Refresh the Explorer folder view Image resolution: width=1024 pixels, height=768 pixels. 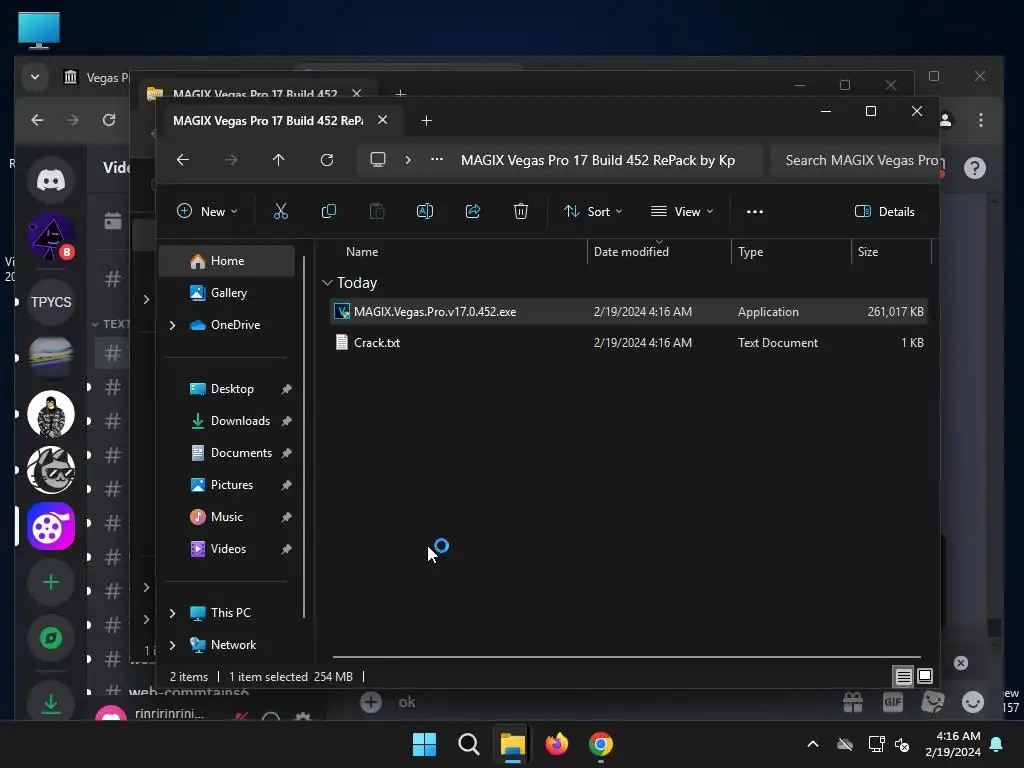[x=327, y=160]
